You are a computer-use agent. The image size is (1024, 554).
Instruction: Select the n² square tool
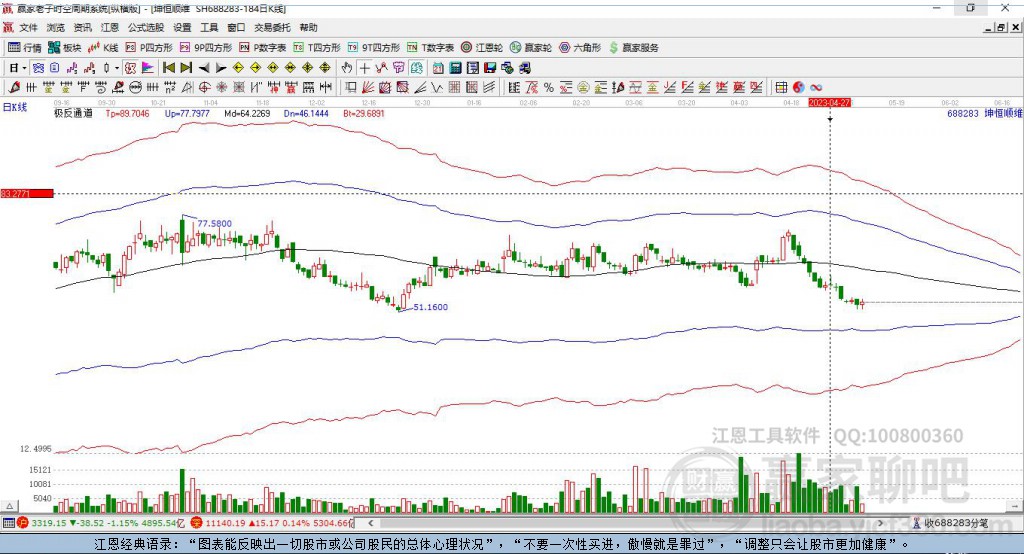[x=170, y=88]
